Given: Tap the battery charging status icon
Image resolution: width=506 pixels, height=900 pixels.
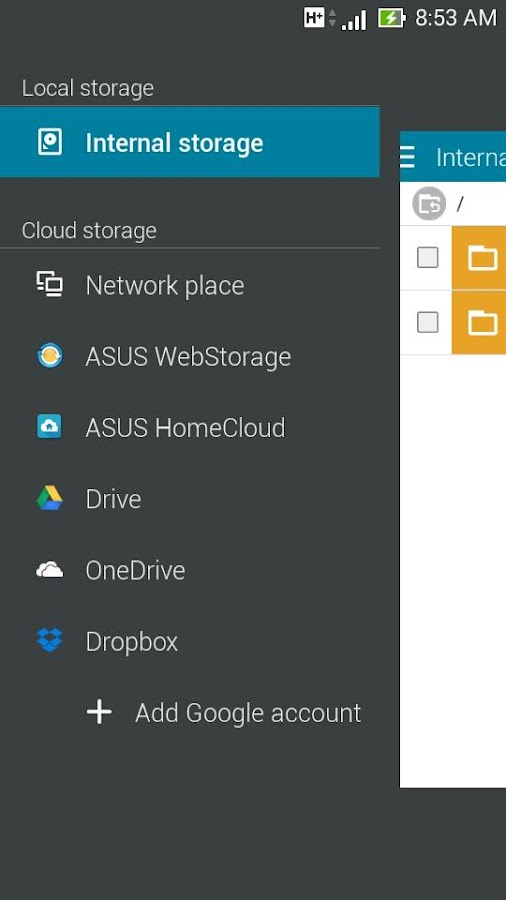Looking at the screenshot, I should (392, 18).
